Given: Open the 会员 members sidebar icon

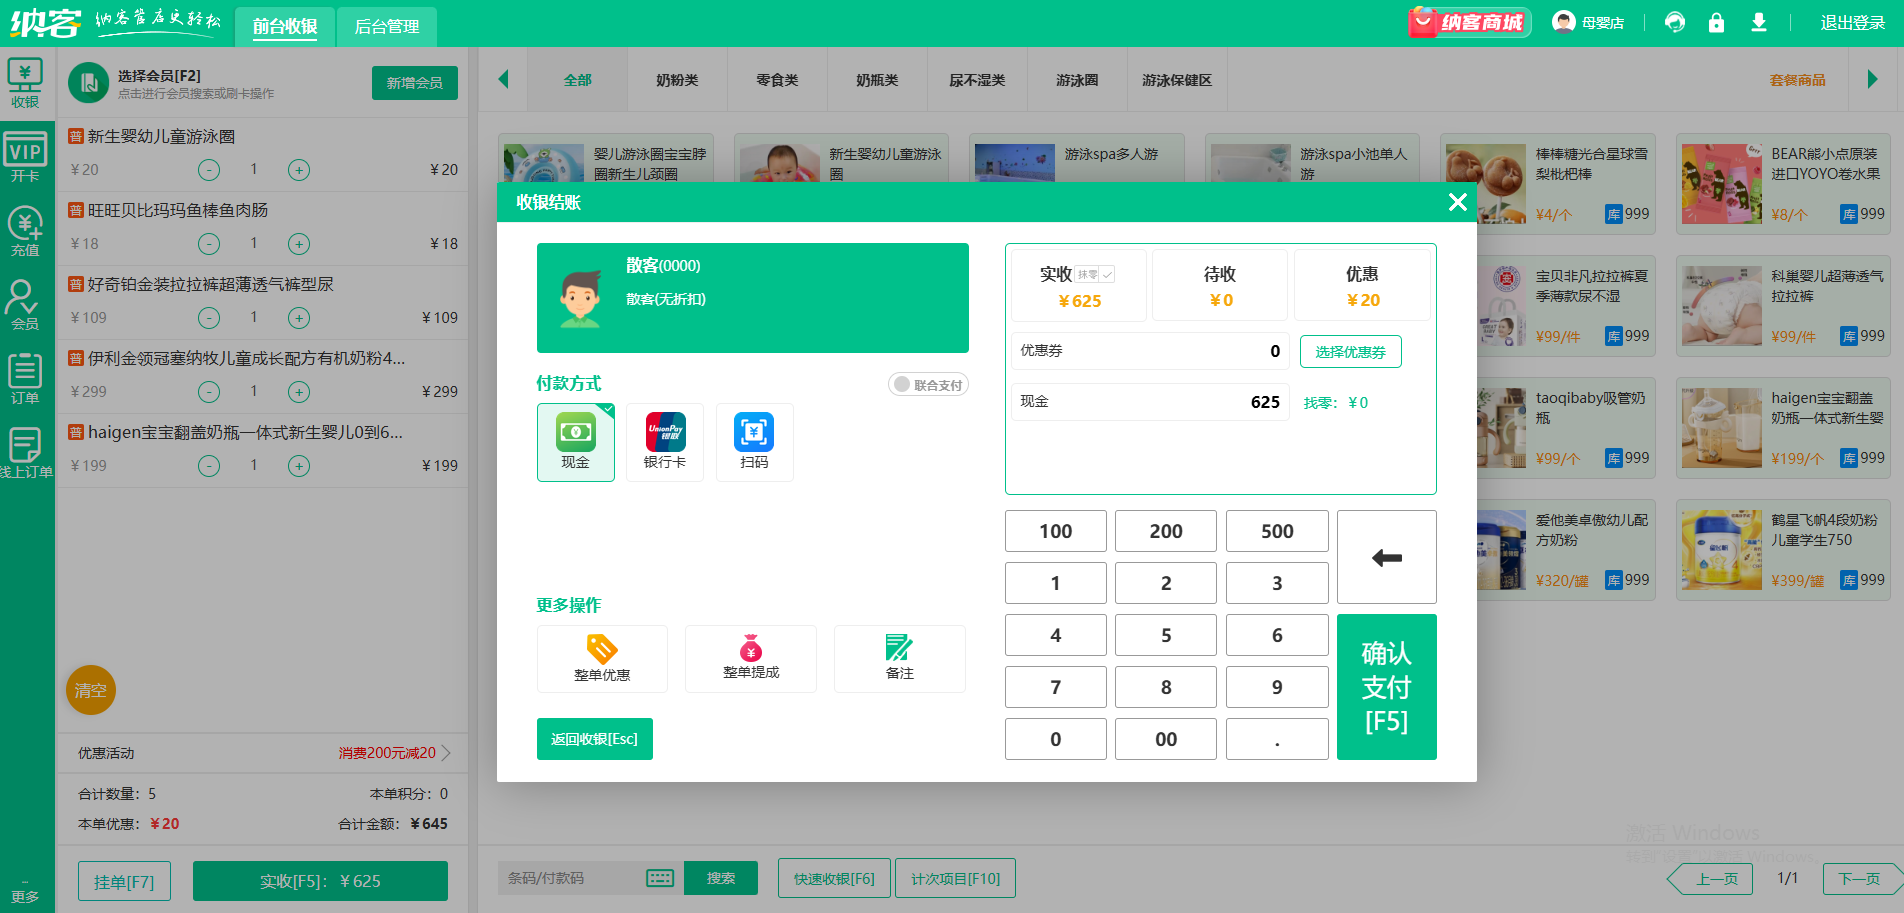Looking at the screenshot, I should click(26, 305).
